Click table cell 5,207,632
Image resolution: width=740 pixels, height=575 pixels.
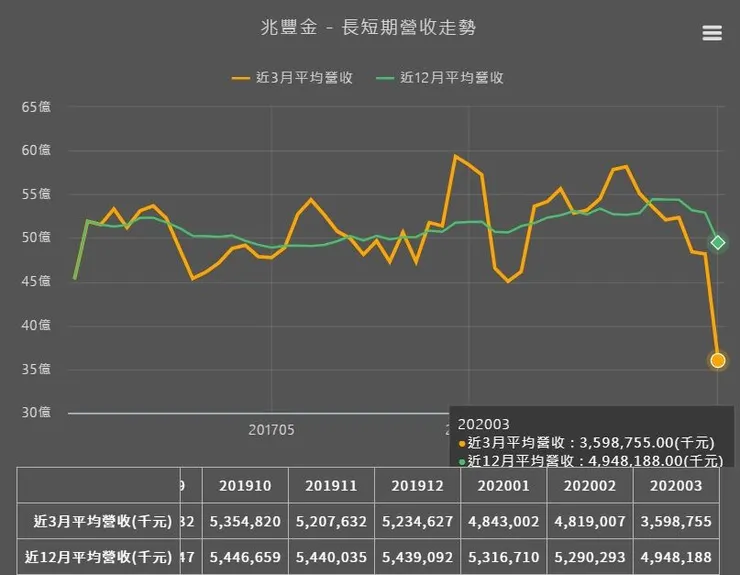coord(331,521)
